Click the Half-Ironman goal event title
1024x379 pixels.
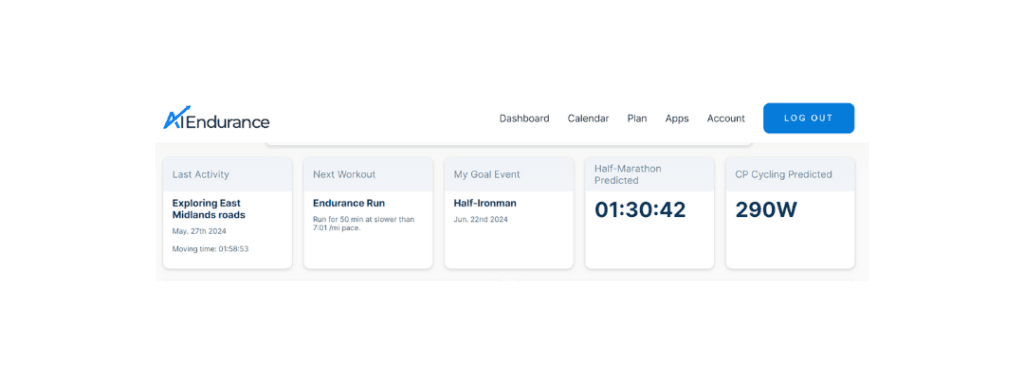[485, 203]
